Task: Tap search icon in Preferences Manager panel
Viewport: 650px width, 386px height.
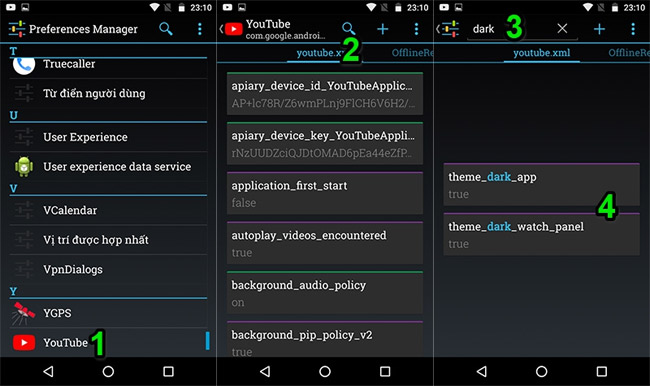Action: coord(166,29)
